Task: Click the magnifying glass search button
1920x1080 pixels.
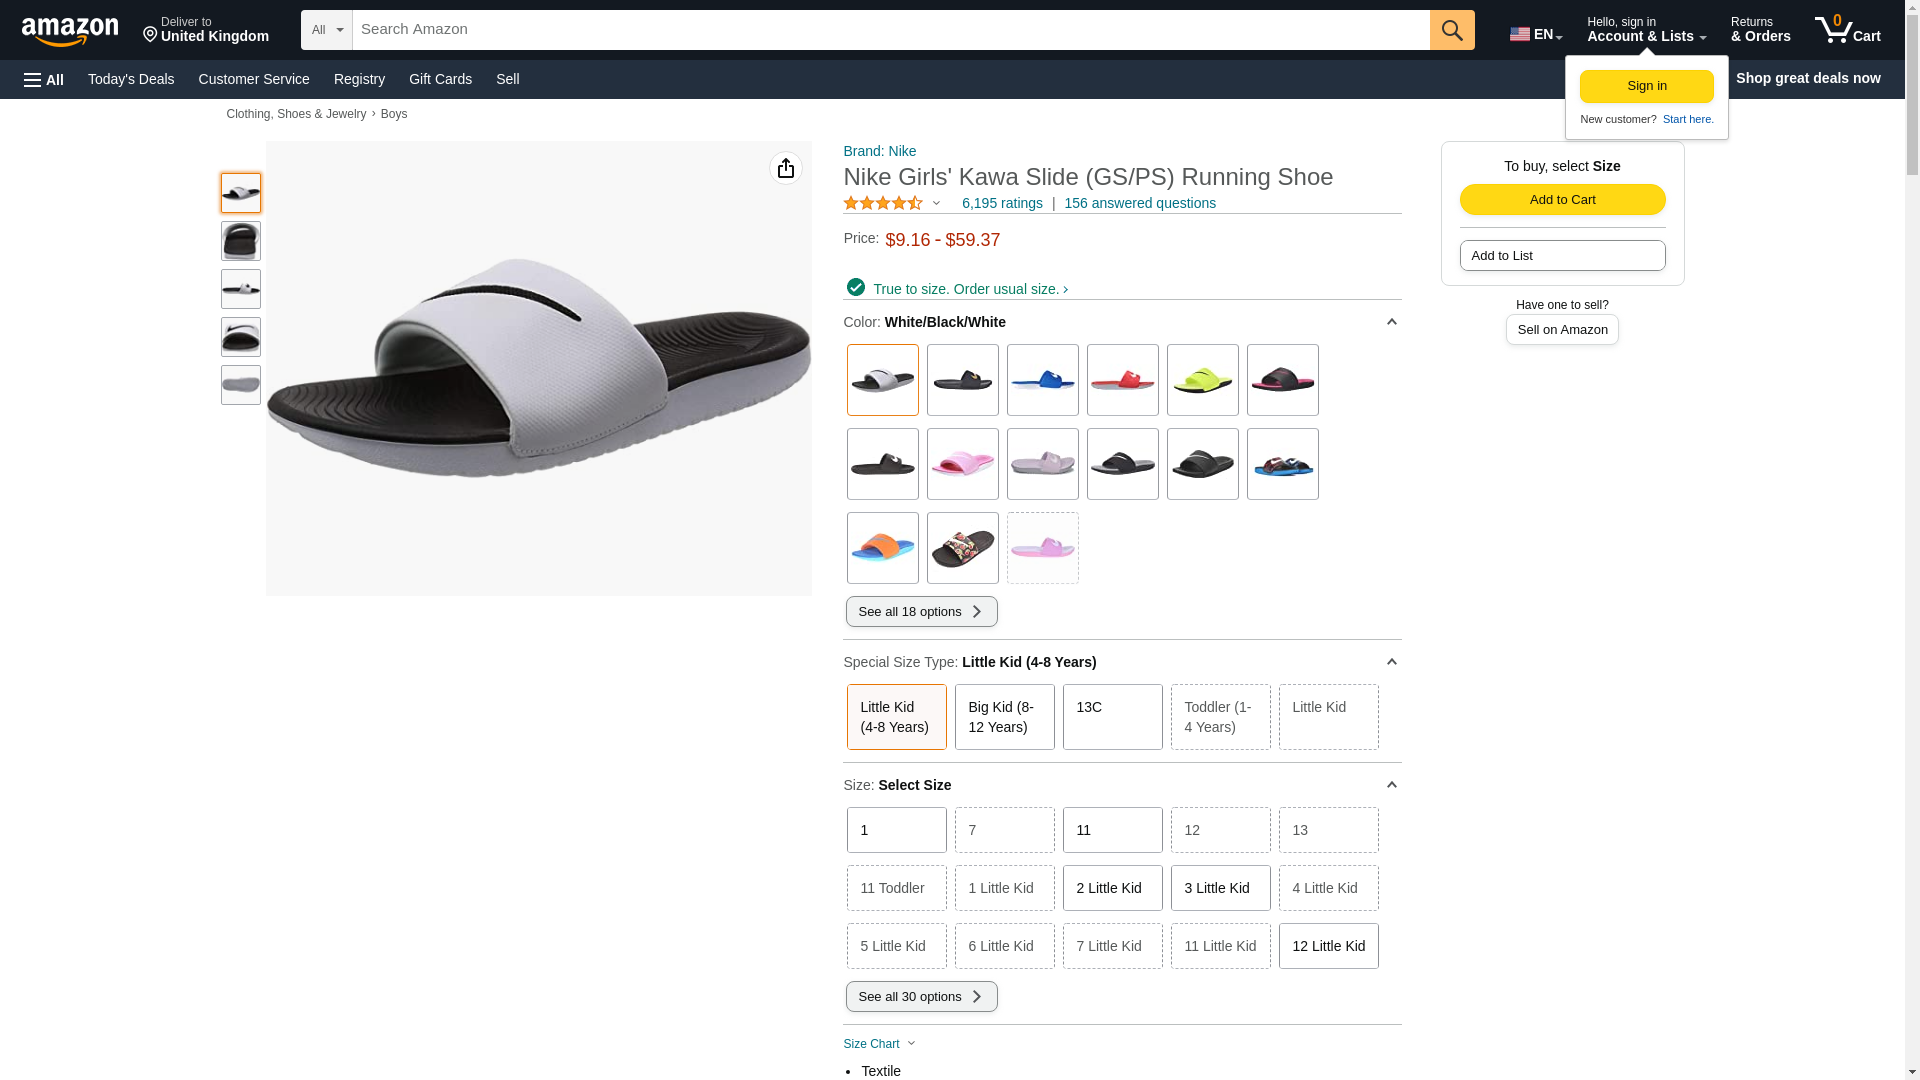Action: (x=1451, y=30)
